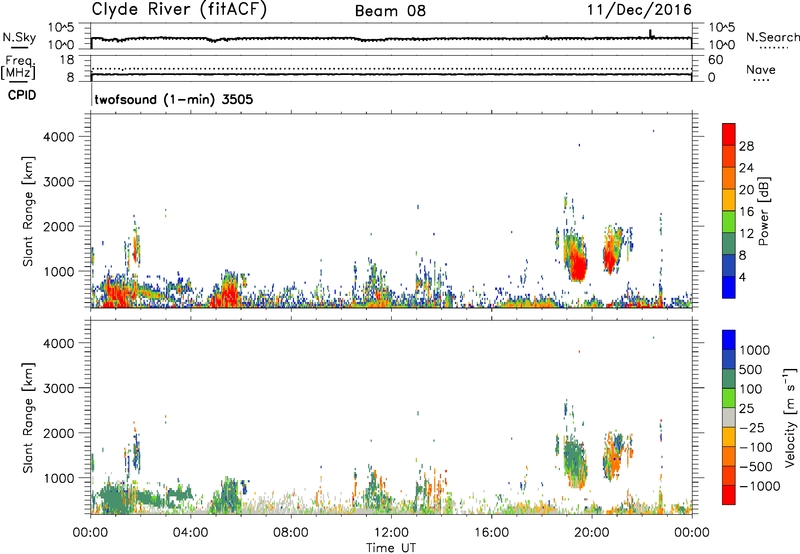Pick the blue 4–8 dB Power colorbar segment
The width and height of the screenshot is (800, 554).
click(729, 265)
